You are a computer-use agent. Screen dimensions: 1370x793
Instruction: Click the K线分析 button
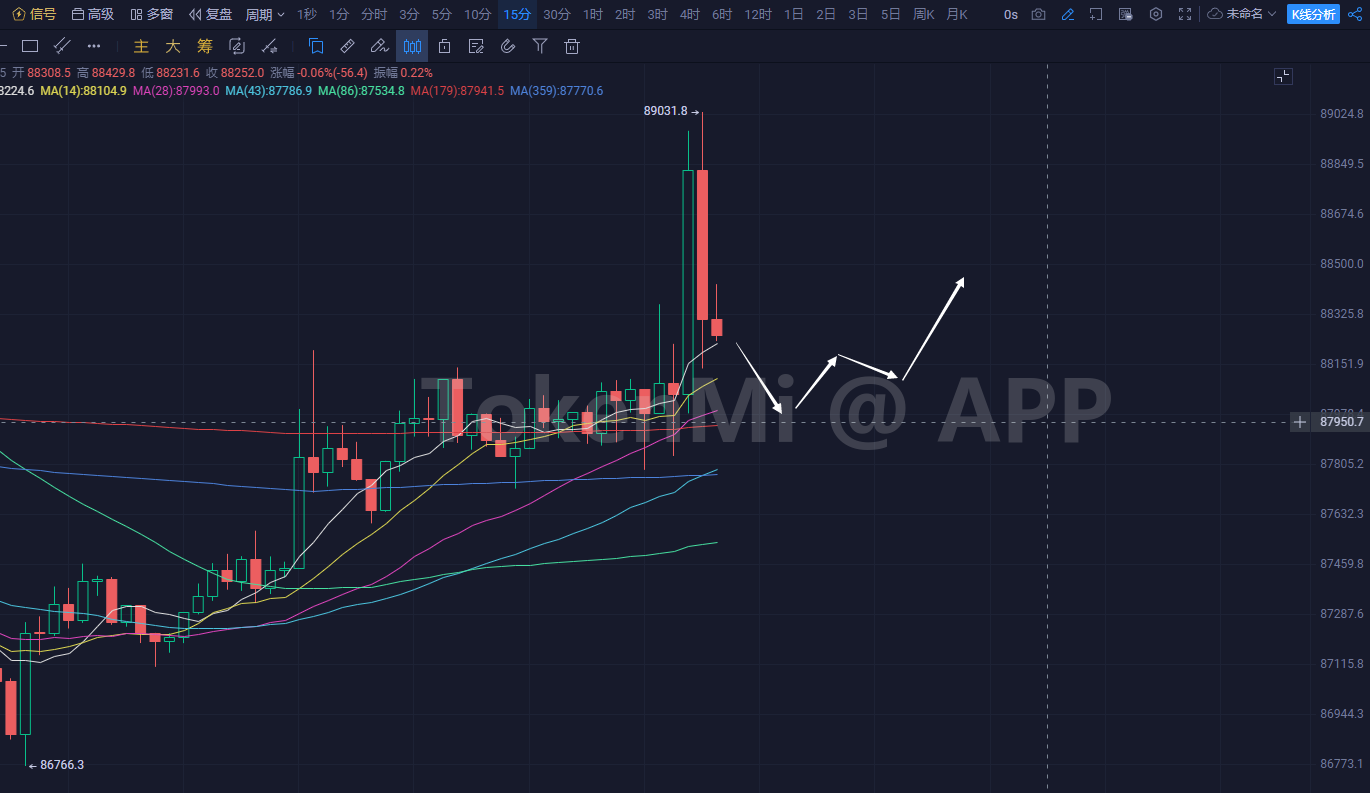tap(1313, 14)
